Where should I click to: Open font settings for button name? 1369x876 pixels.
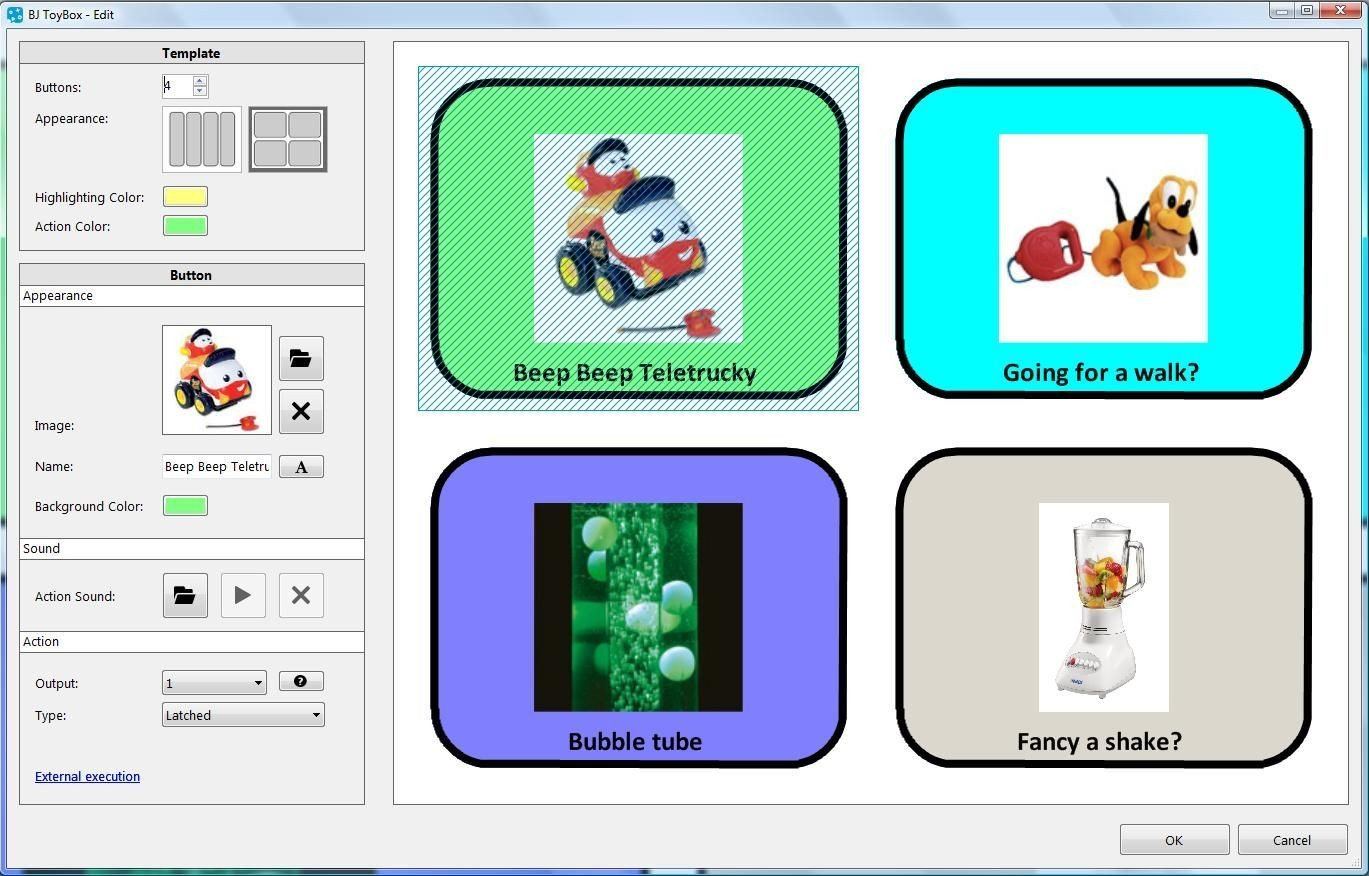coord(301,467)
